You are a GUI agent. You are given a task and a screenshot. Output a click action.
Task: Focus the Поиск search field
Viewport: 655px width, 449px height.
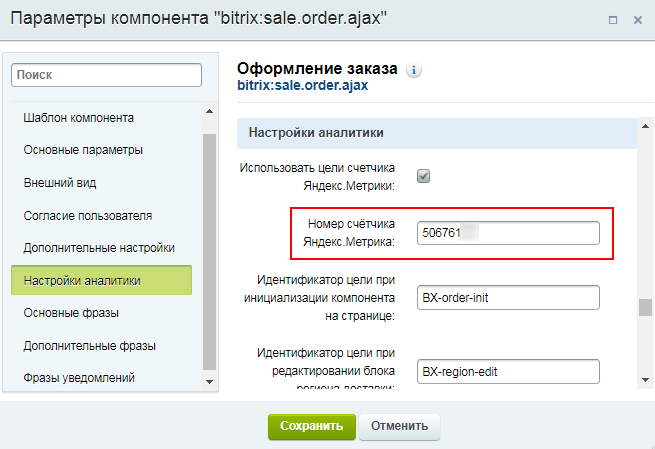tap(109, 75)
